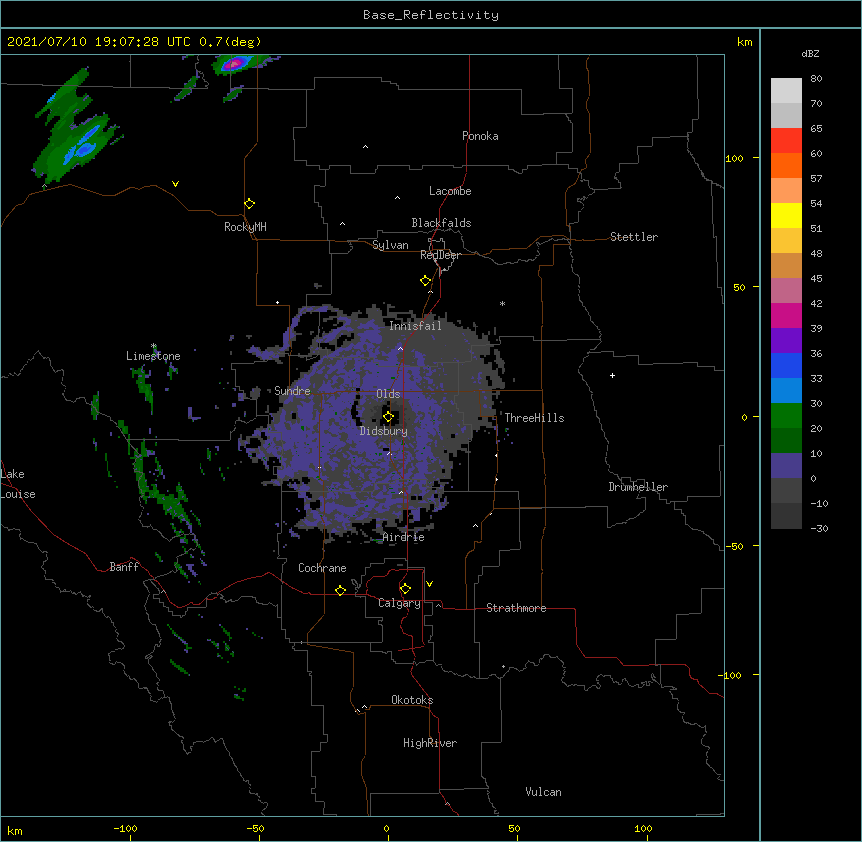Click the magenta-core storm cell at the map top
Viewport: 862px width, 842px height.
[235, 64]
